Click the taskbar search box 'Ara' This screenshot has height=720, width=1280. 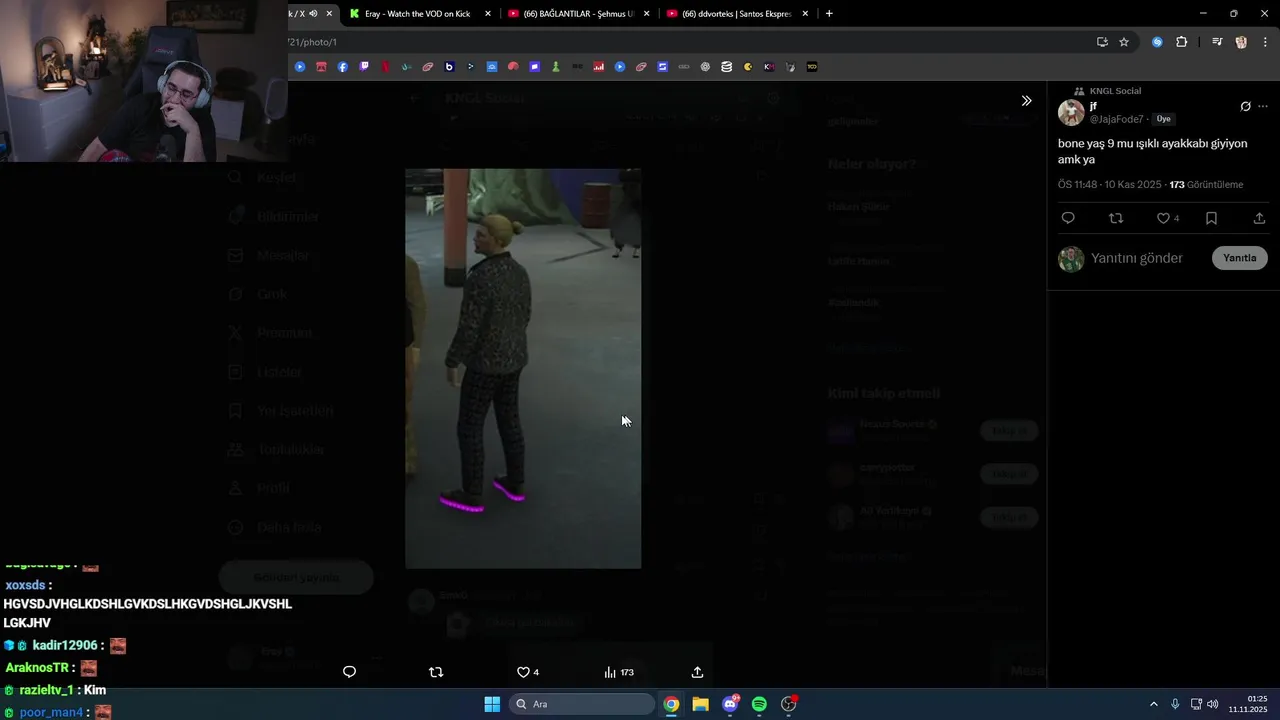583,704
